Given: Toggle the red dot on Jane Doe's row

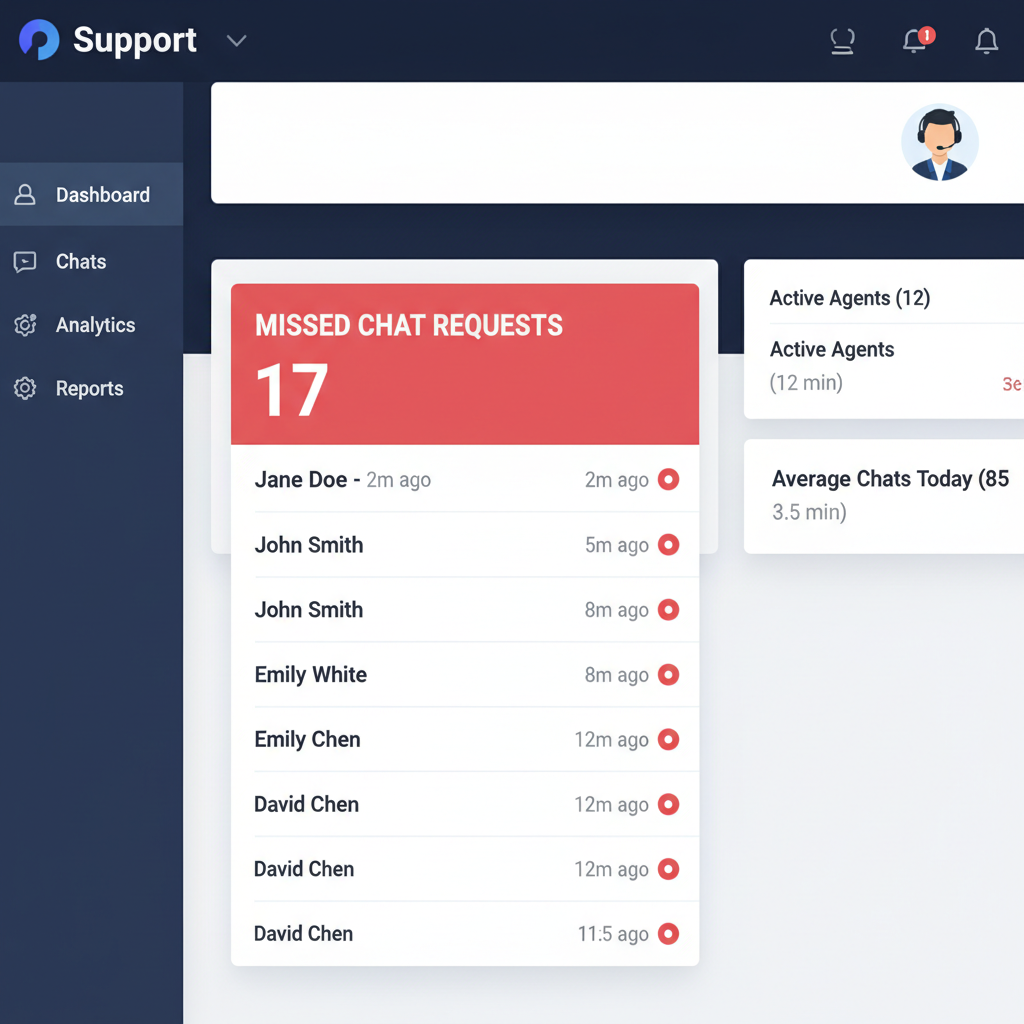Looking at the screenshot, I should click(668, 480).
